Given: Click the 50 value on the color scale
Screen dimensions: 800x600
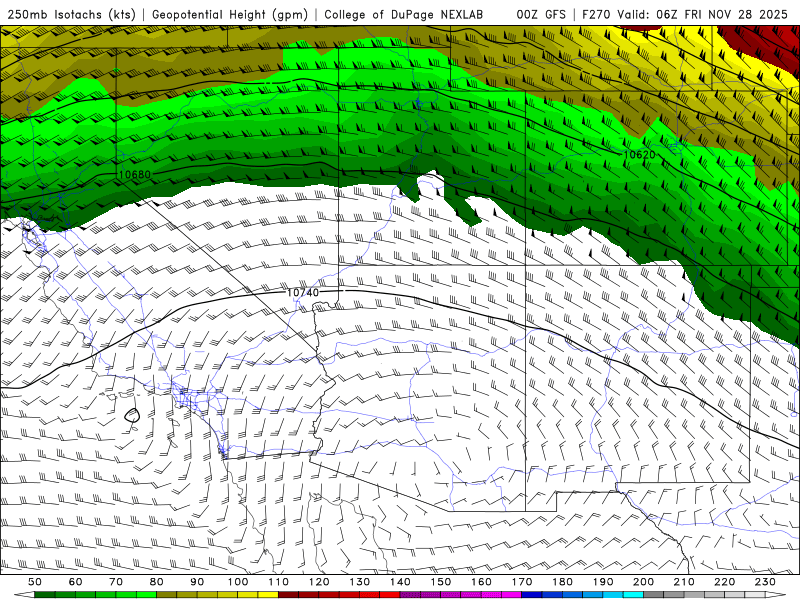Looking at the screenshot, I should coord(35,582).
